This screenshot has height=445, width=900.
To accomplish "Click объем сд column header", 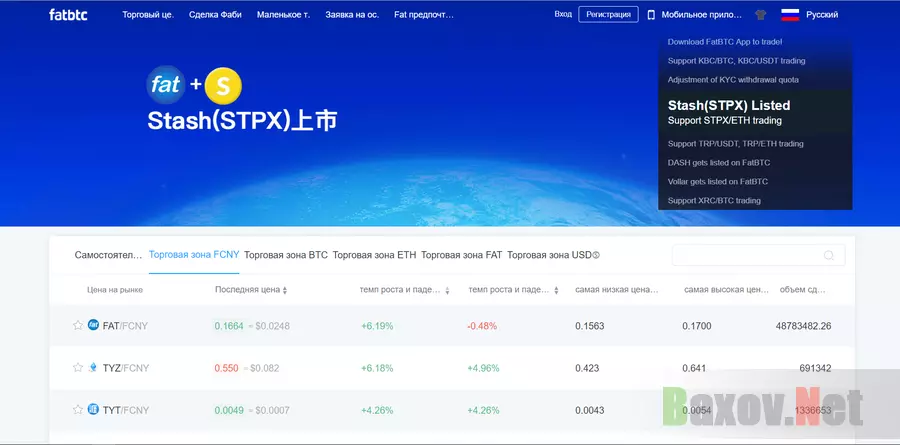I will click(802, 290).
